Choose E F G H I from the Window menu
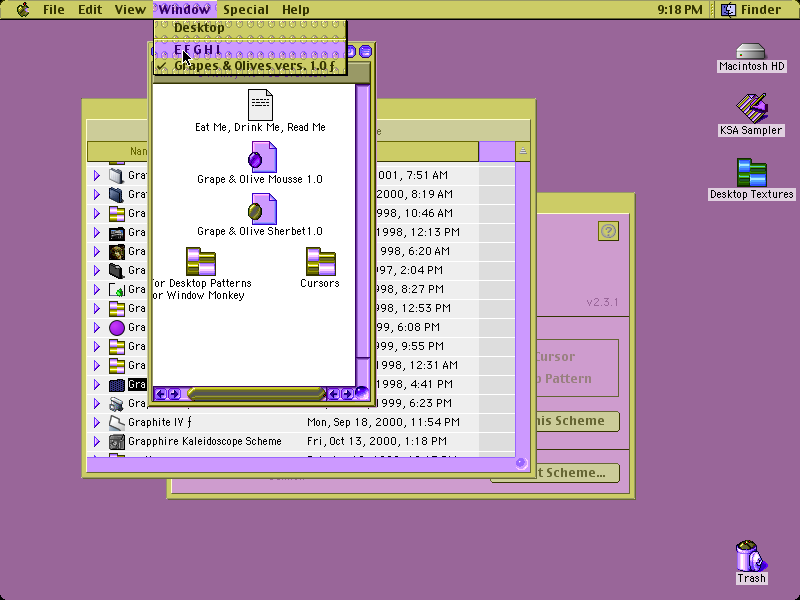The image size is (800, 600). (x=250, y=49)
